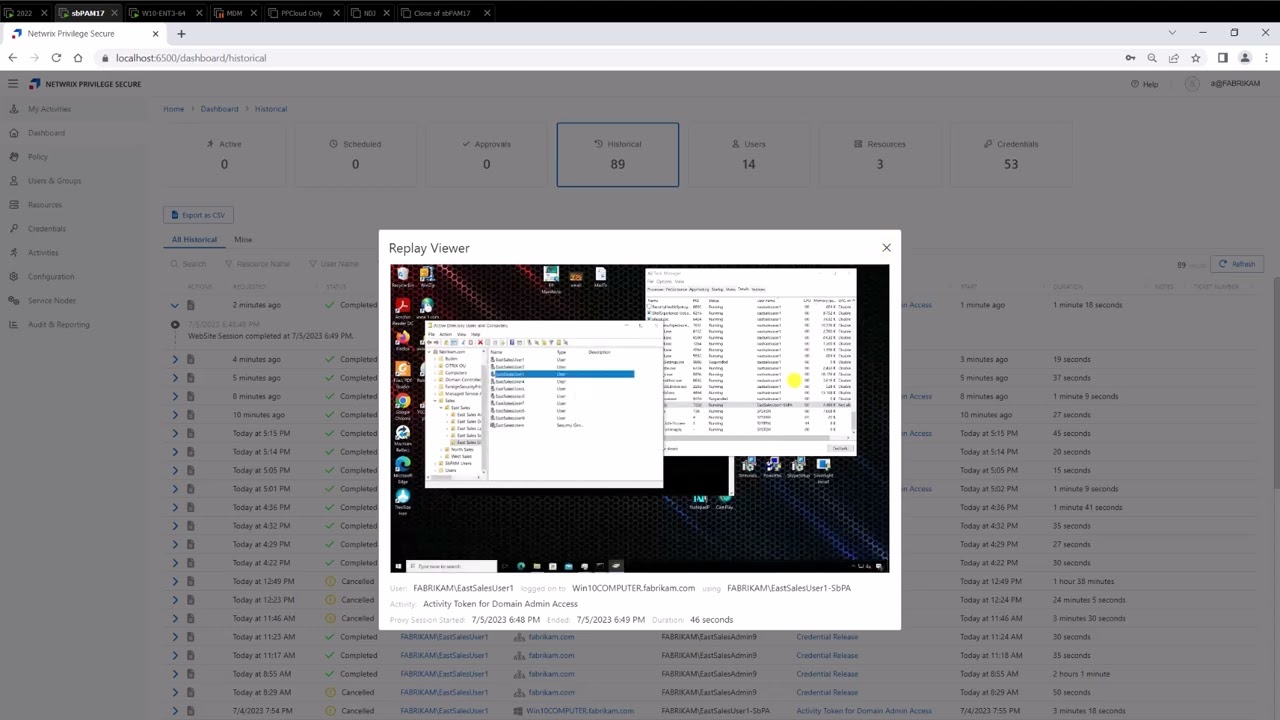Go to Home in the breadcrumb
The image size is (1280, 720).
pyautogui.click(x=174, y=109)
